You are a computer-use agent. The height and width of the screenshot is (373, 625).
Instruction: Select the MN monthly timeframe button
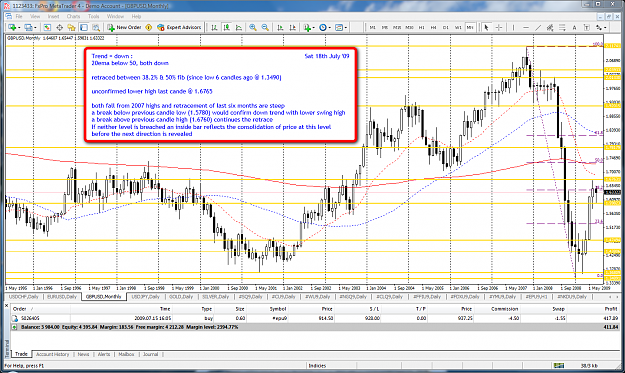(x=470, y=27)
